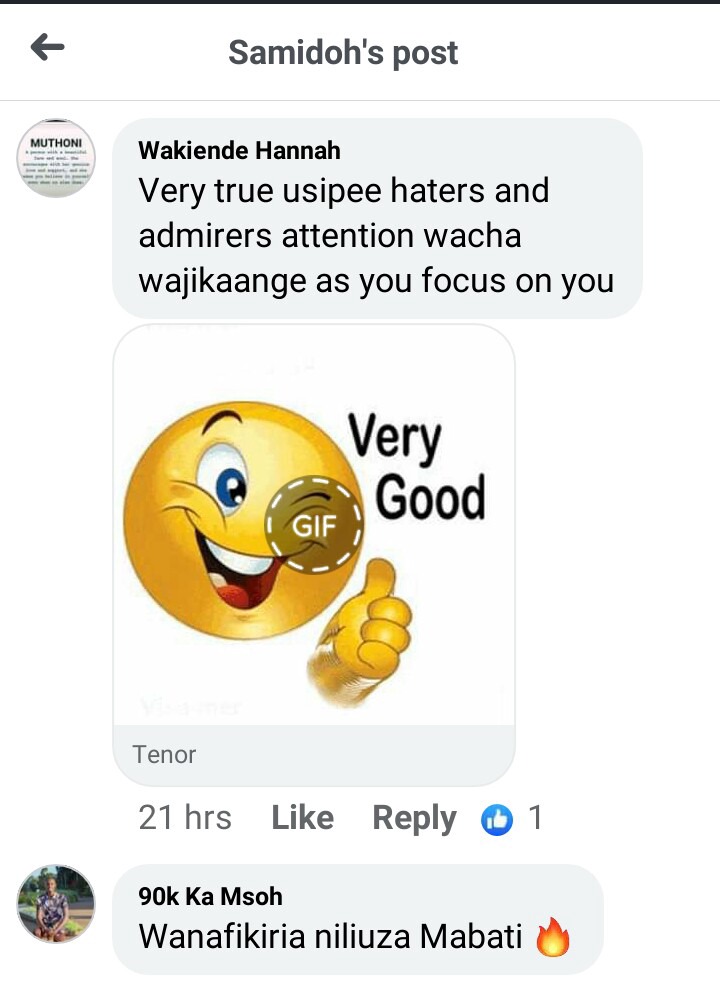Select the 'Very true usipee haters' comment text
This screenshot has height=987, width=720.
[x=376, y=235]
